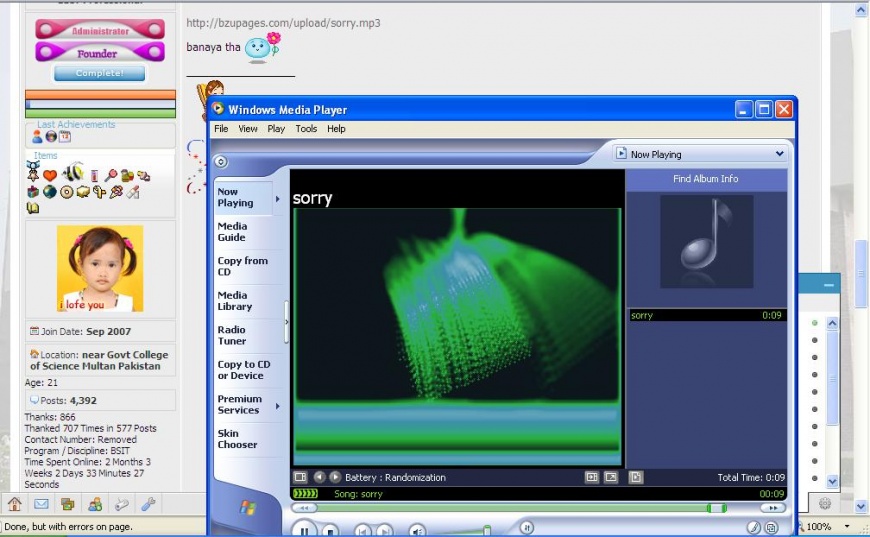Click the green seek slider handle

(x=716, y=508)
